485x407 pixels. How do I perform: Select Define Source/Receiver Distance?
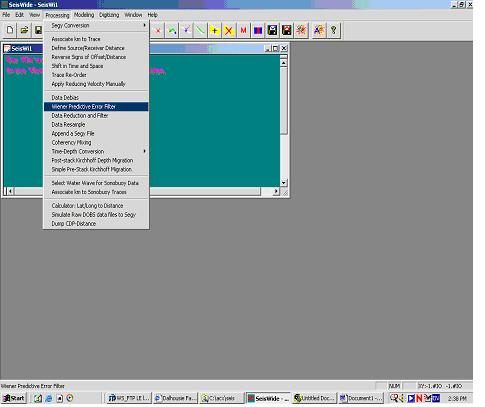pyautogui.click(x=96, y=48)
